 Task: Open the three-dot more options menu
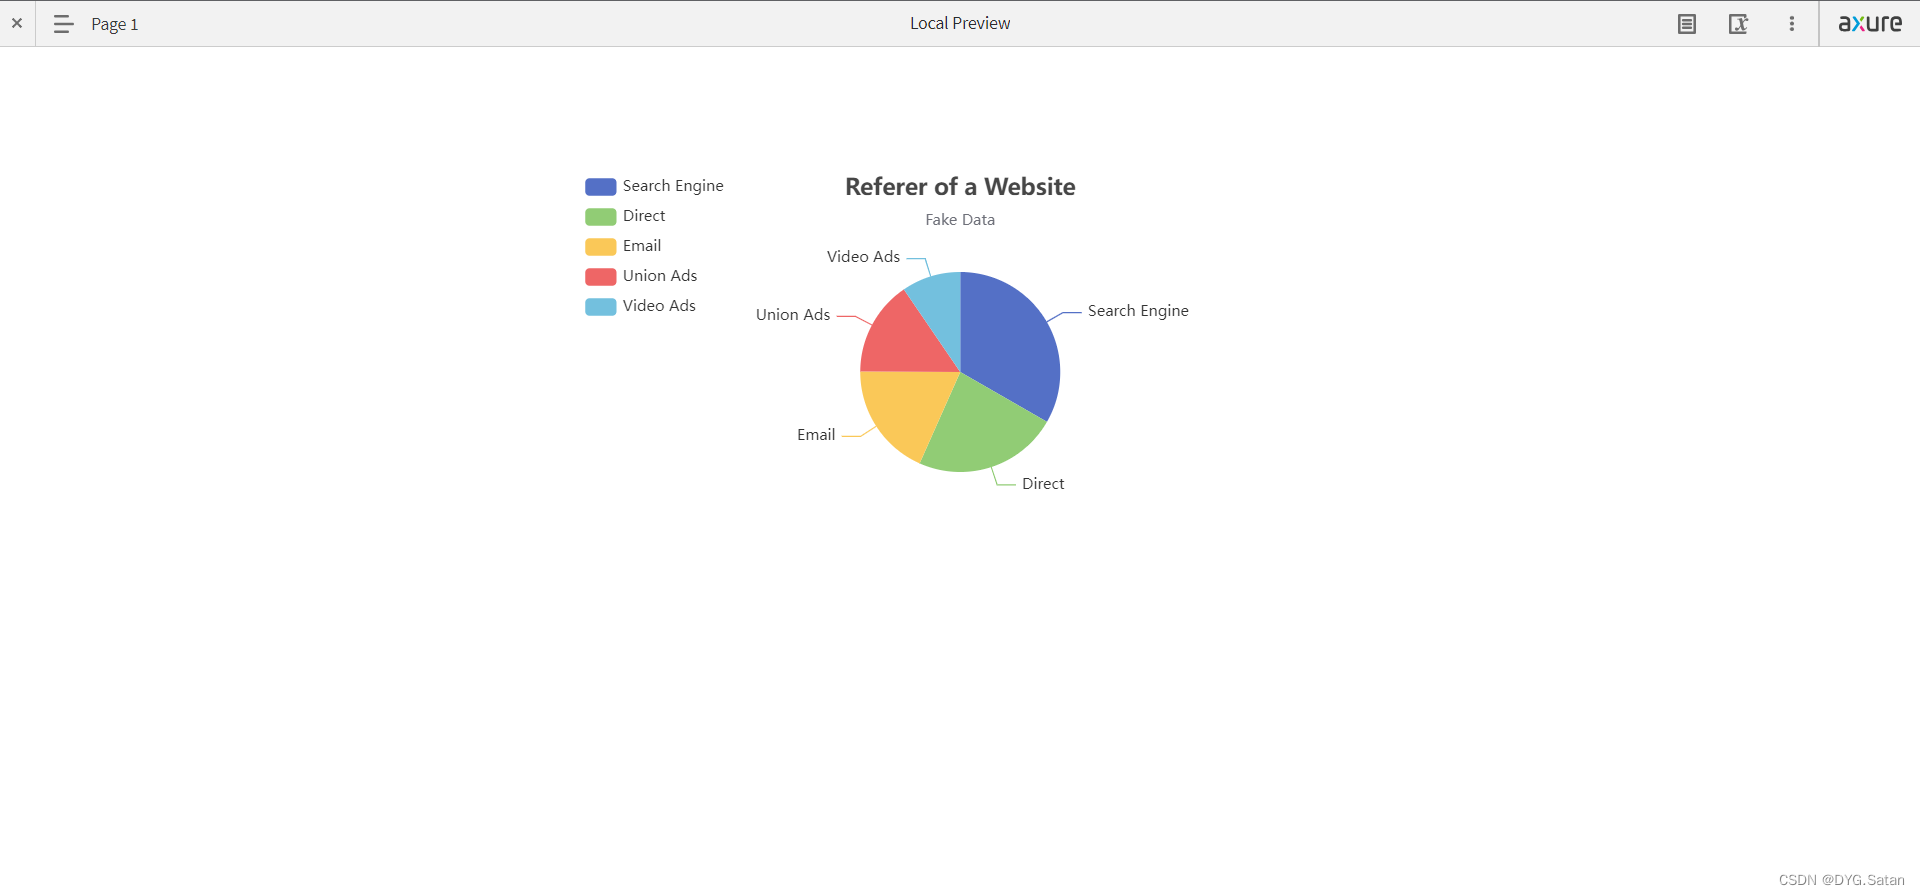(x=1792, y=24)
